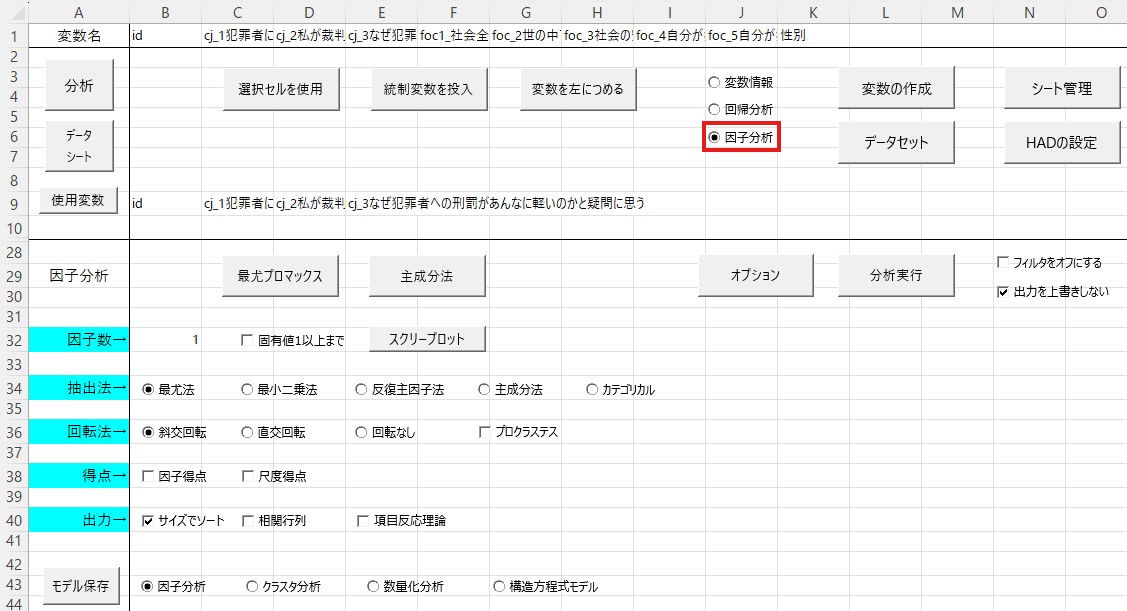This screenshot has height=611, width=1127.
Task: Select 直交回転 rotation option
Action: tap(248, 433)
